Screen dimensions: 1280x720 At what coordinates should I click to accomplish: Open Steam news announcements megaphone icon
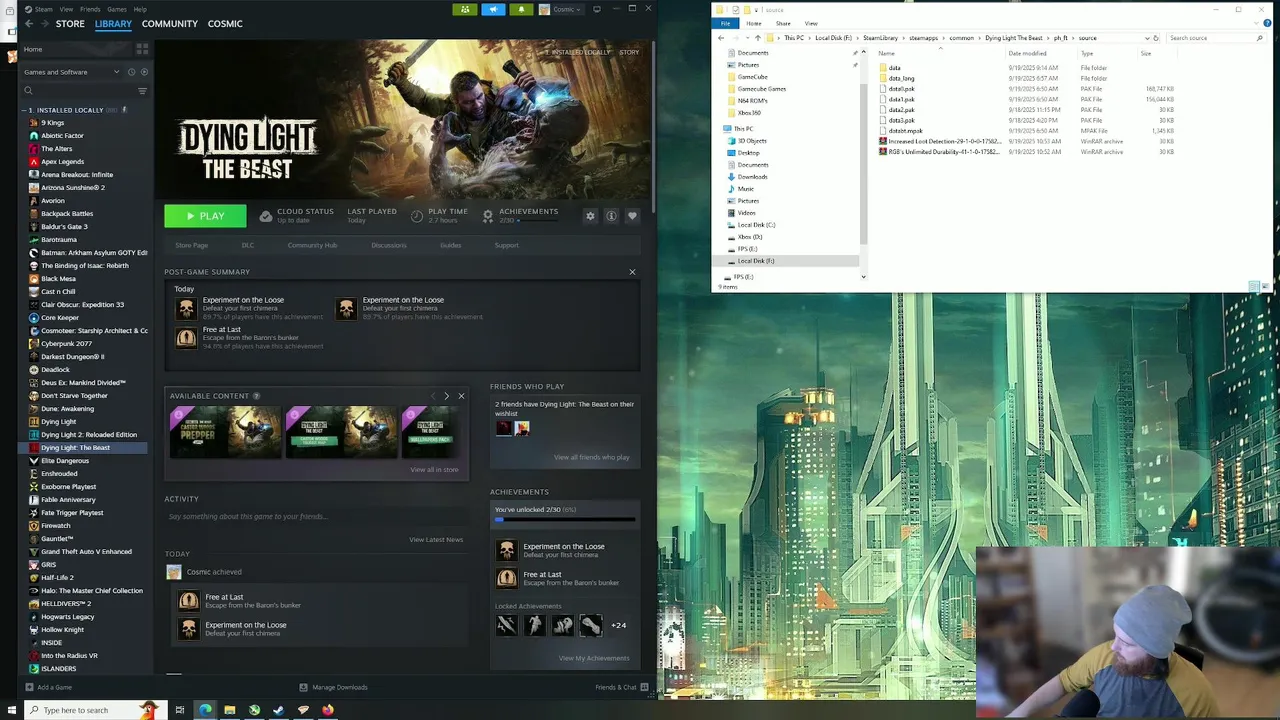(x=493, y=9)
